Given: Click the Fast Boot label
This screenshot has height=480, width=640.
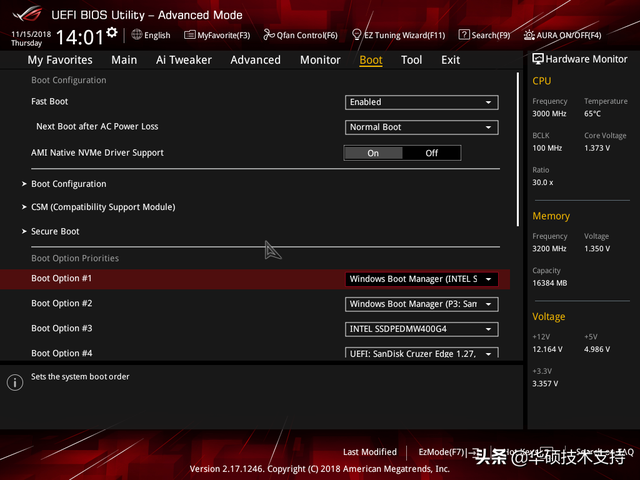Looking at the screenshot, I should (x=49, y=102).
